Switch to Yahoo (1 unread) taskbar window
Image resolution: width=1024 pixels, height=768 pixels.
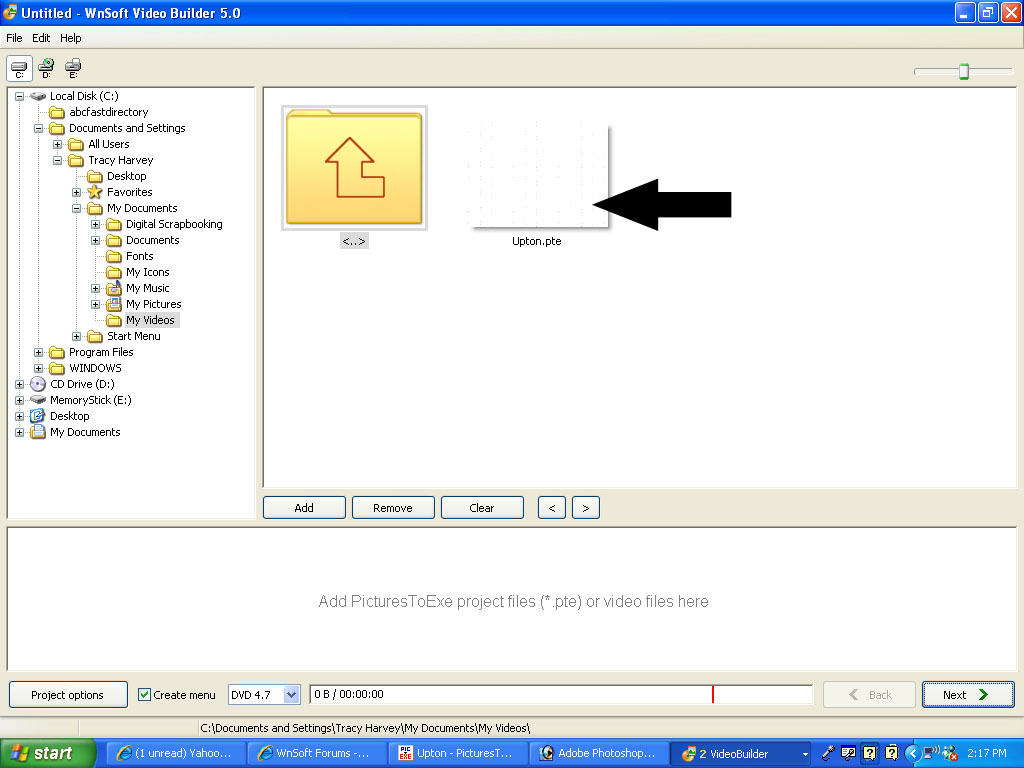[x=176, y=753]
